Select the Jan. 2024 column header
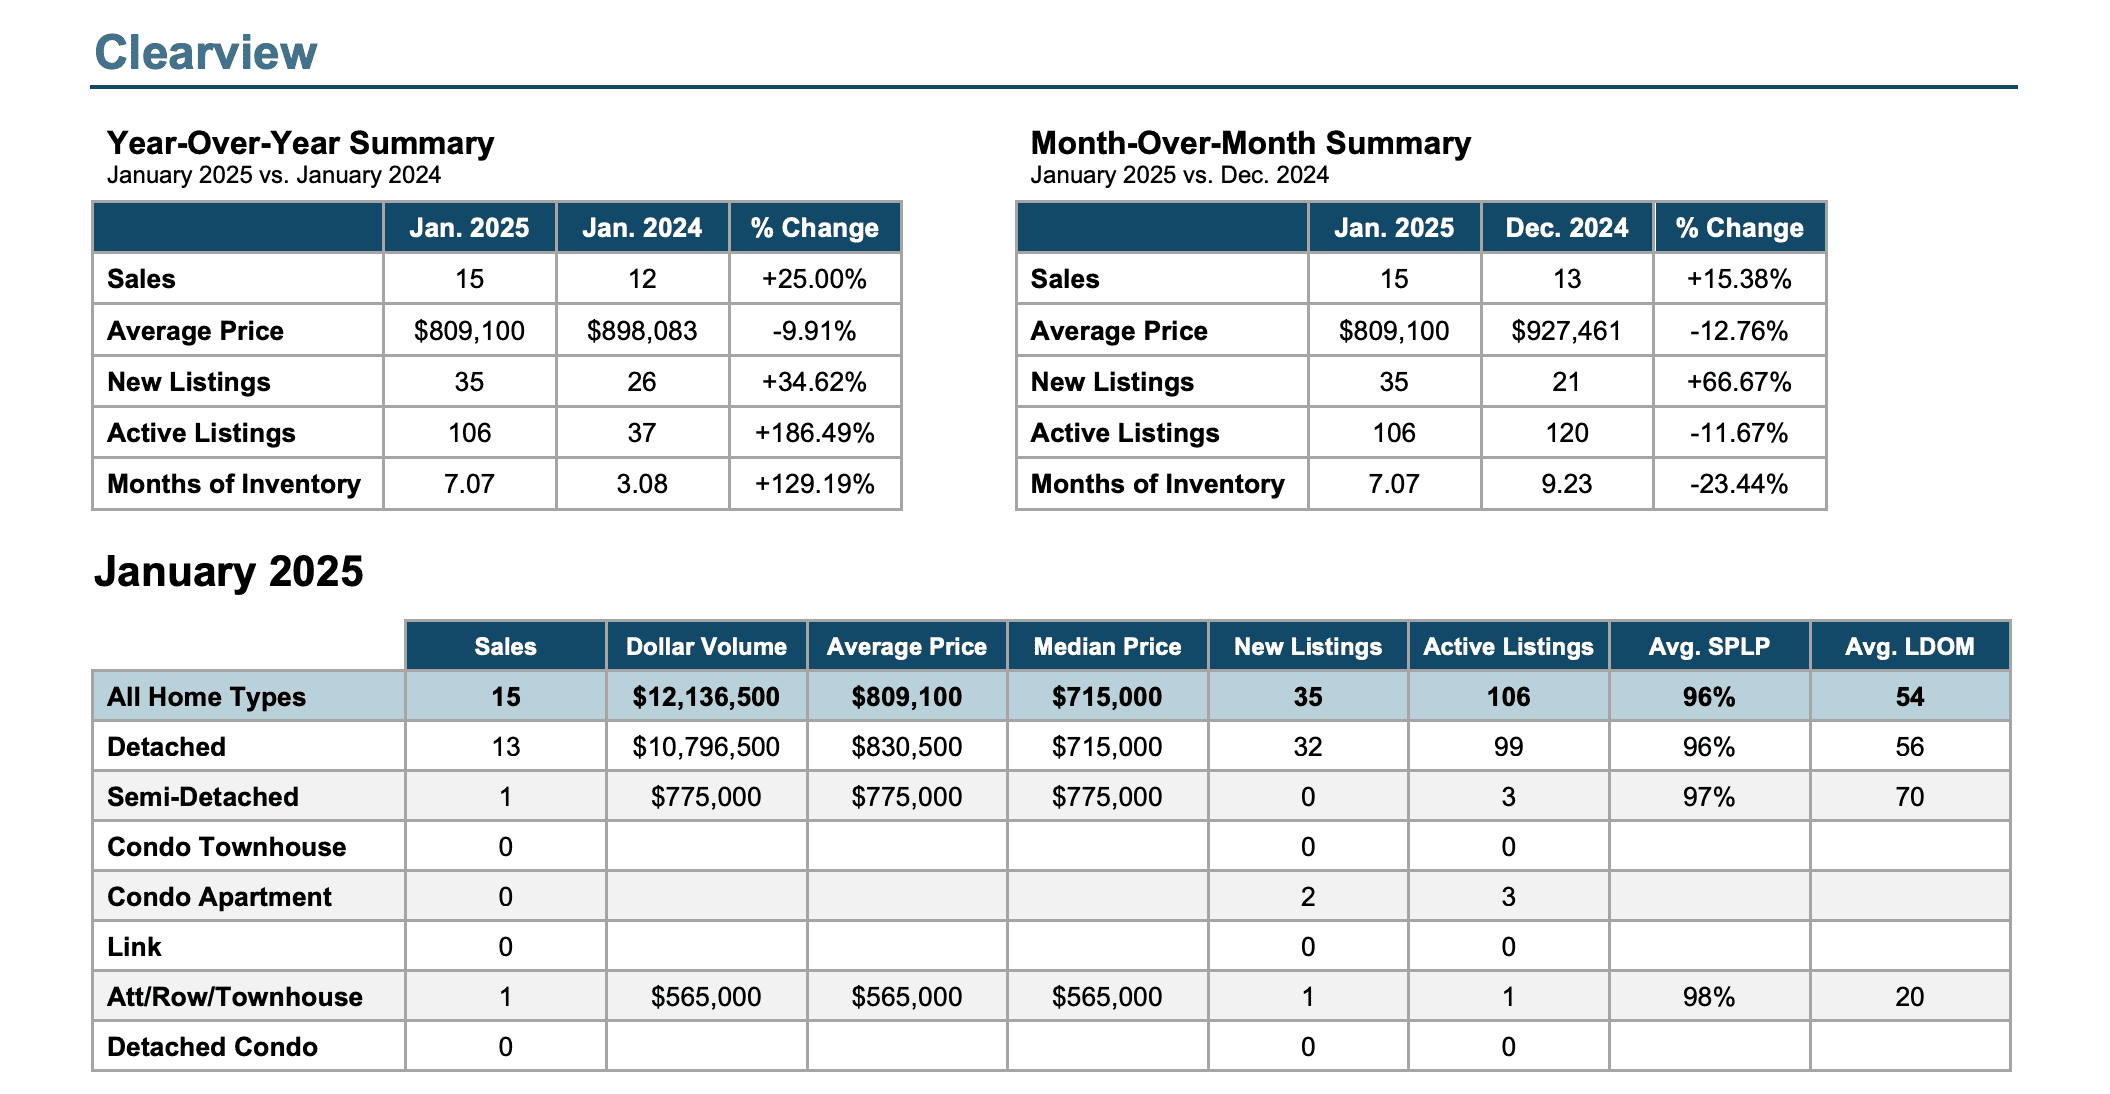2110x1094 pixels. point(642,228)
